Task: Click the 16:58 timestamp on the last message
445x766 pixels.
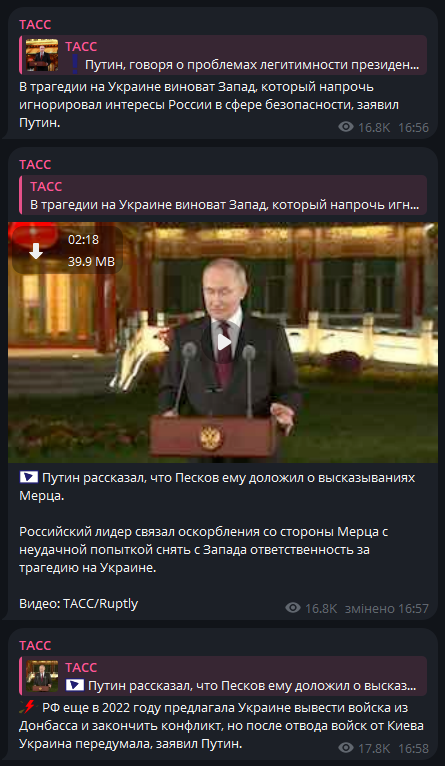Action: pyautogui.click(x=413, y=748)
